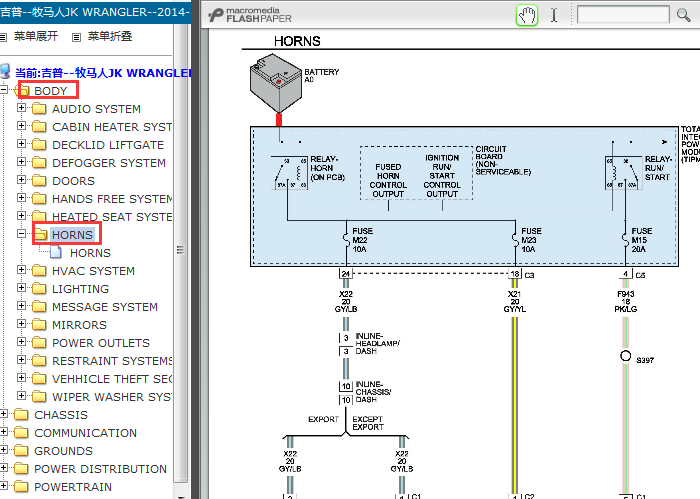The width and height of the screenshot is (700, 499).
Task: Click the "FUSE M22 10A" diagram label
Action: pos(362,240)
